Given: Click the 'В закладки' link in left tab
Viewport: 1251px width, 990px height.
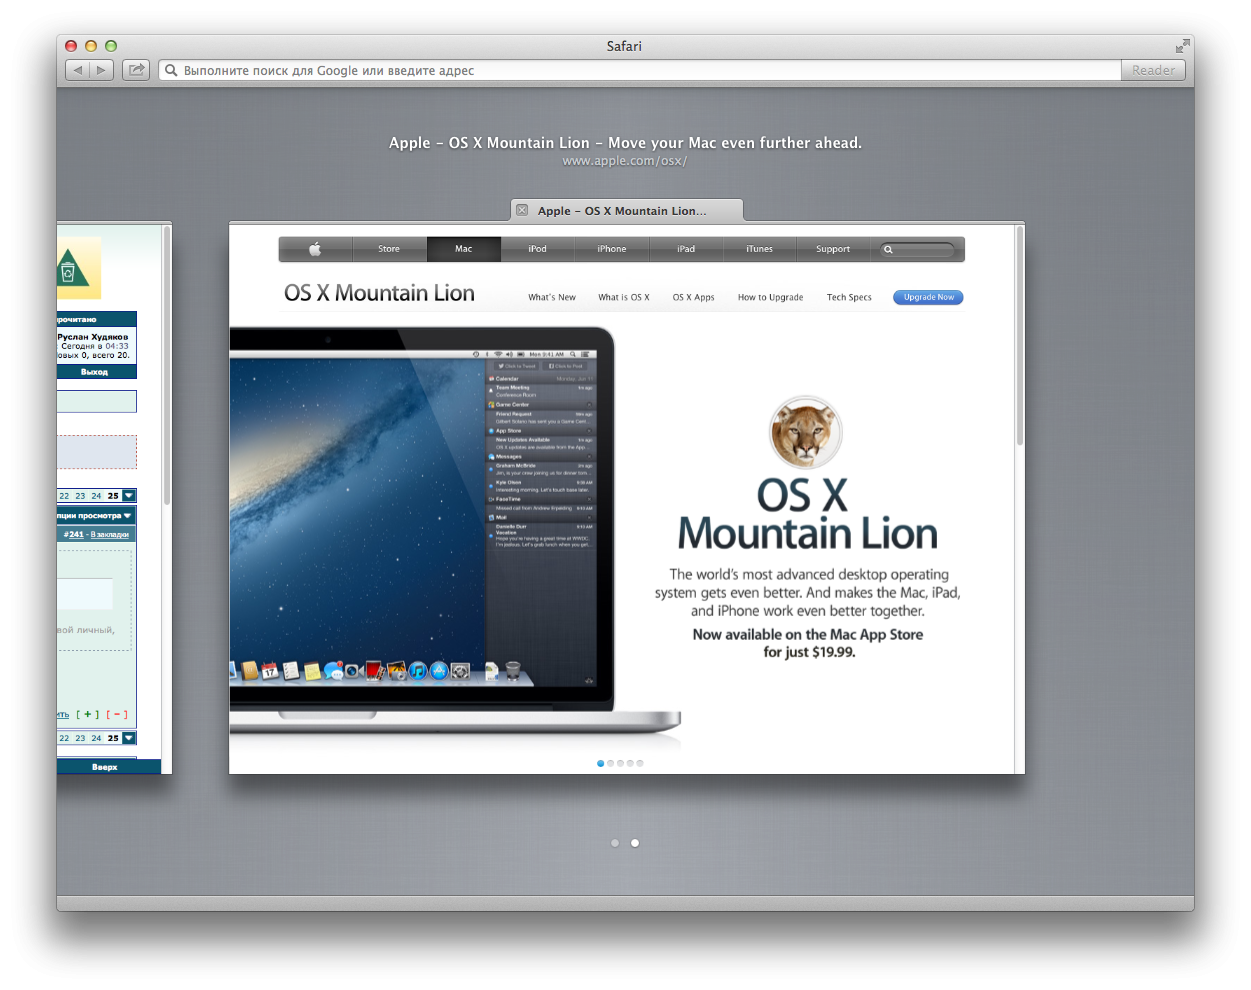Looking at the screenshot, I should (x=110, y=535).
